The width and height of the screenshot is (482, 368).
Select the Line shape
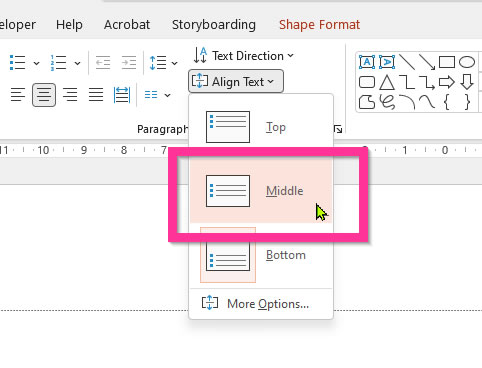407,62
